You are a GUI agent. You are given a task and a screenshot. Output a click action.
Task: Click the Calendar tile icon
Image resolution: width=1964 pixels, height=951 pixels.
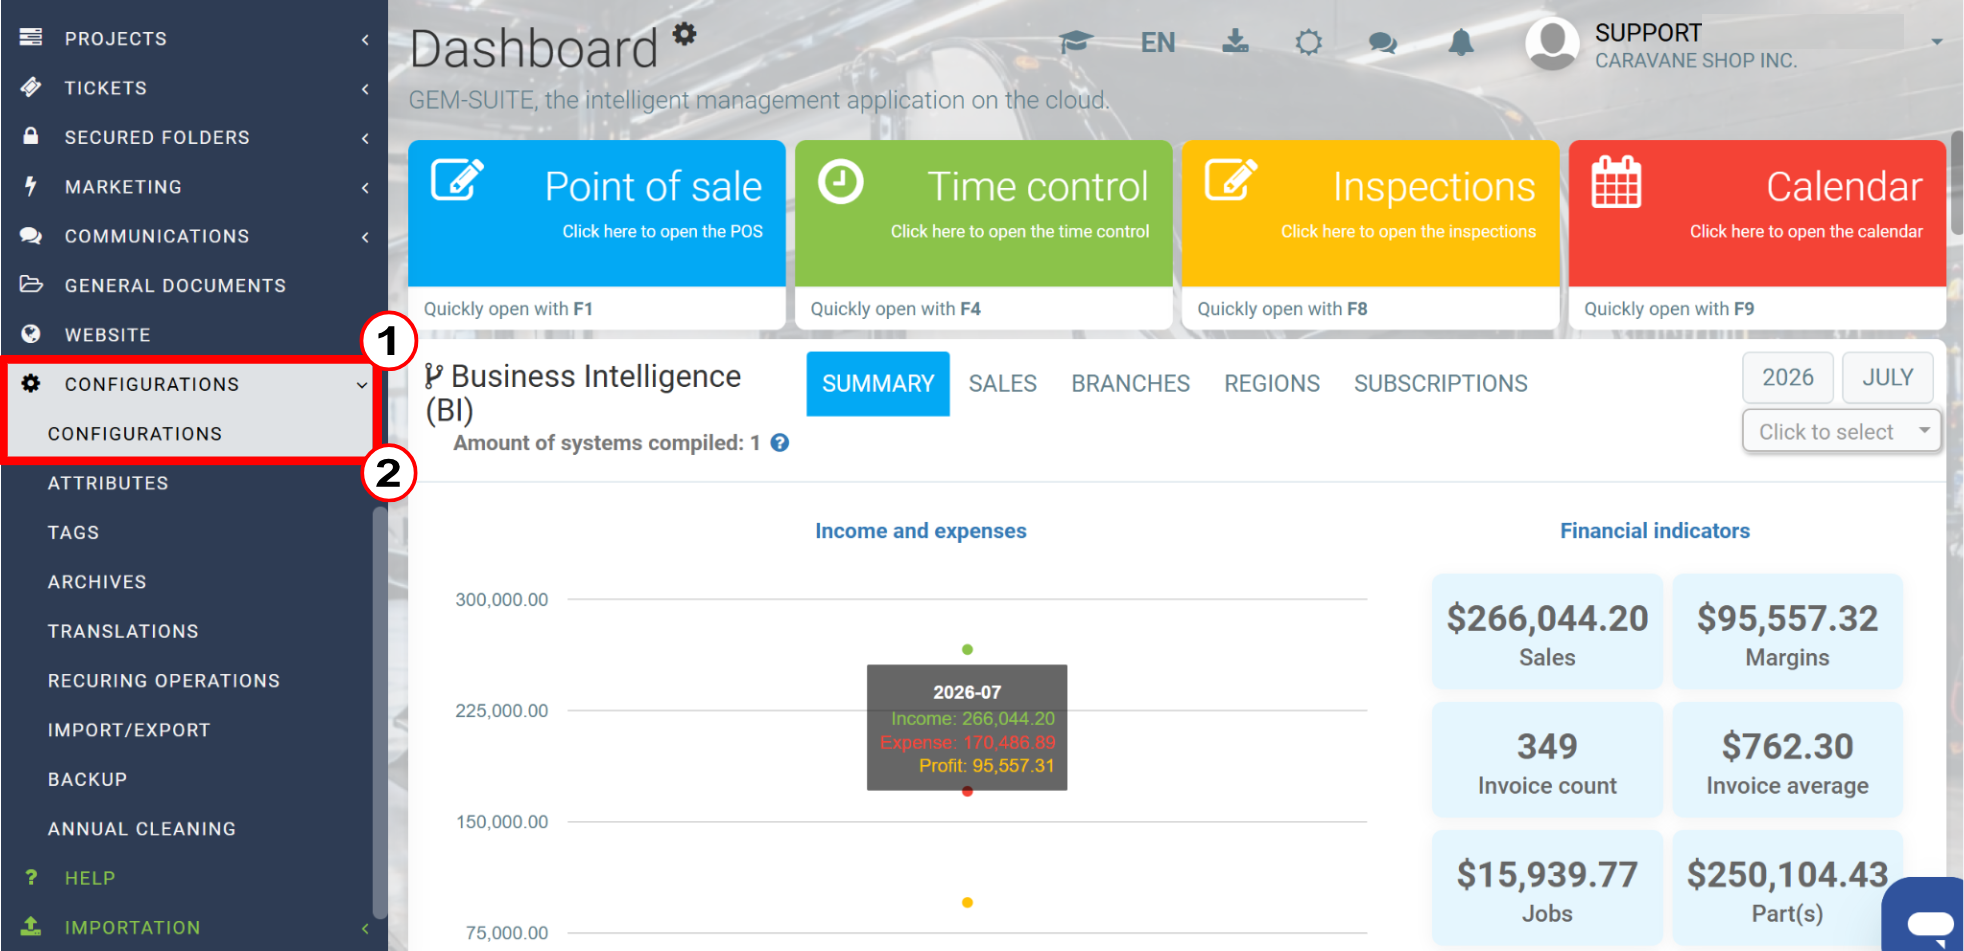click(x=1617, y=182)
